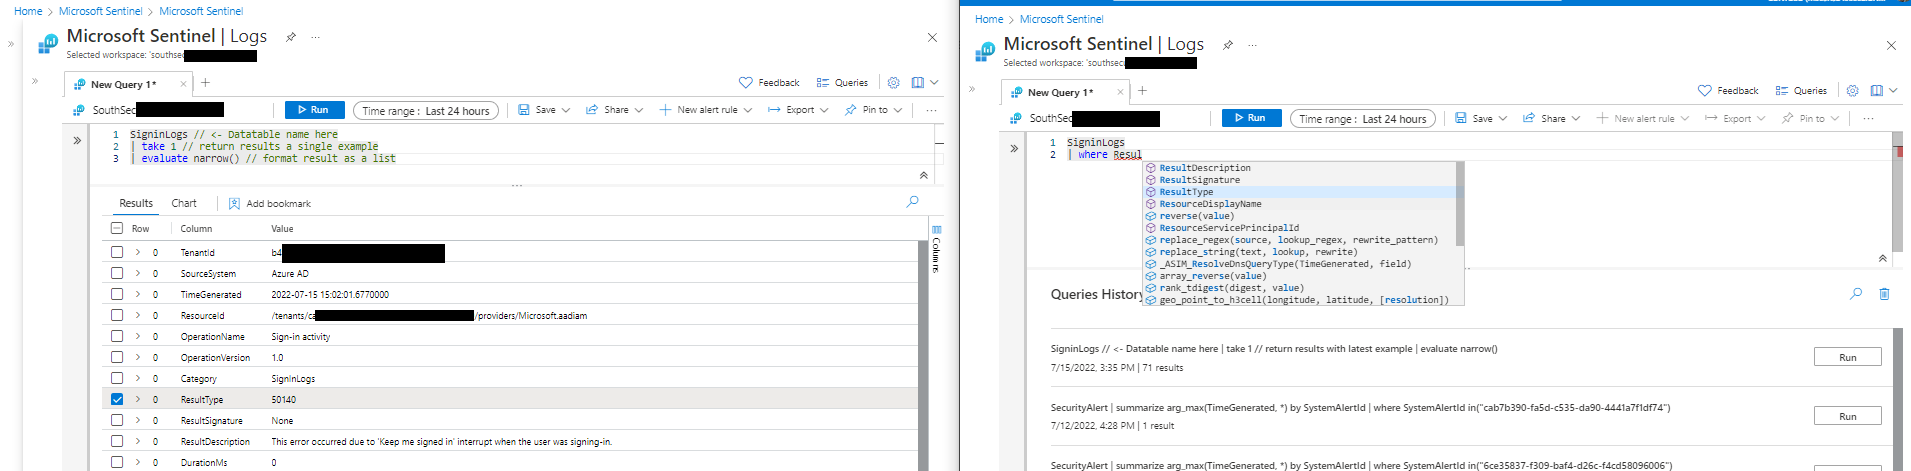Expand the ResultType result row
Screen dimensions: 1911x471
tap(138, 399)
